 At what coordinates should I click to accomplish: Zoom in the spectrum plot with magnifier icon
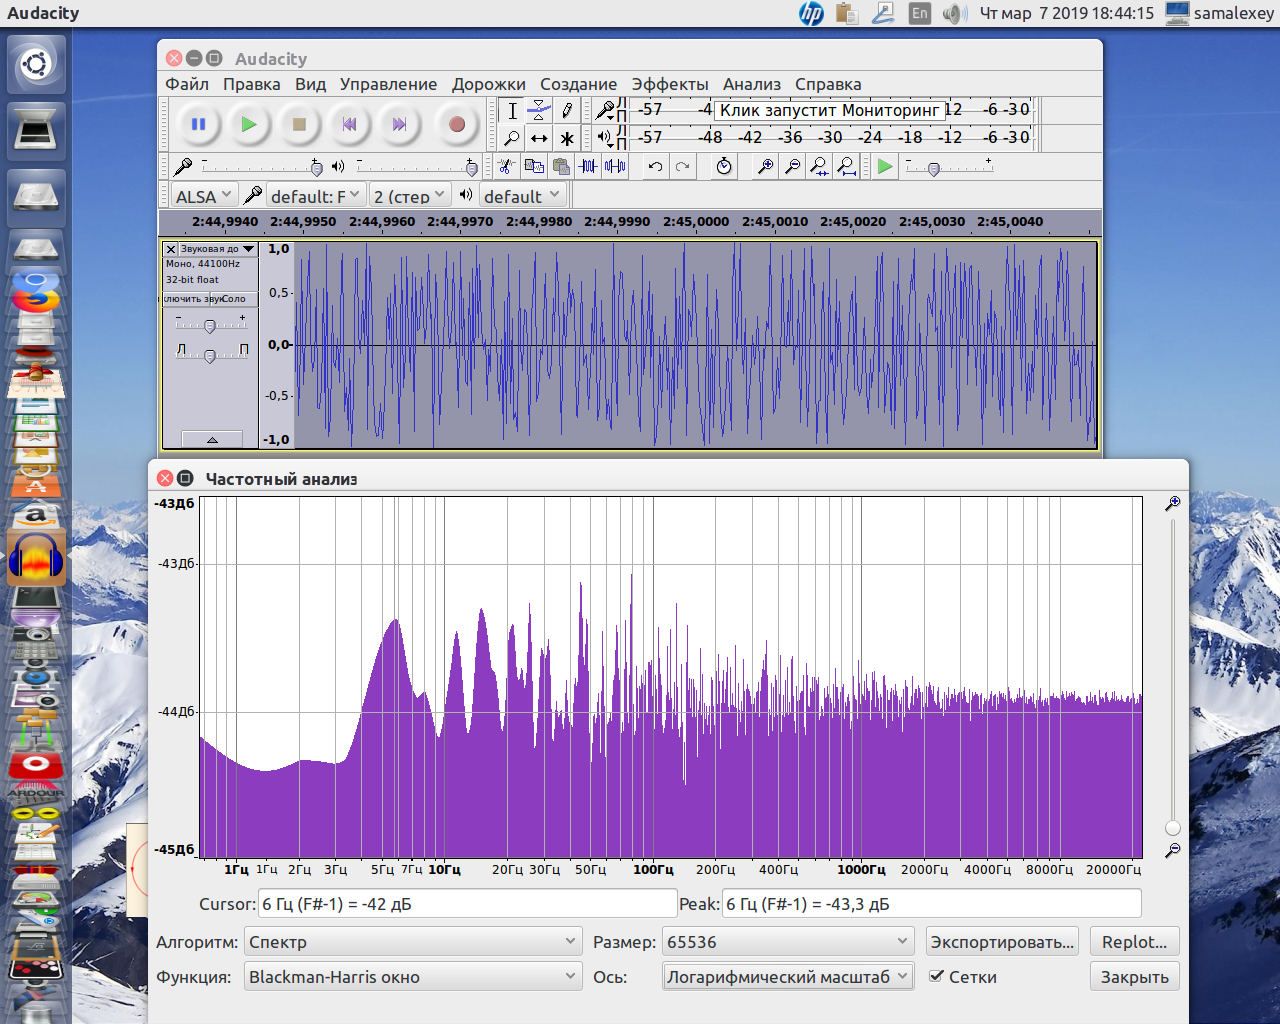point(1173,503)
